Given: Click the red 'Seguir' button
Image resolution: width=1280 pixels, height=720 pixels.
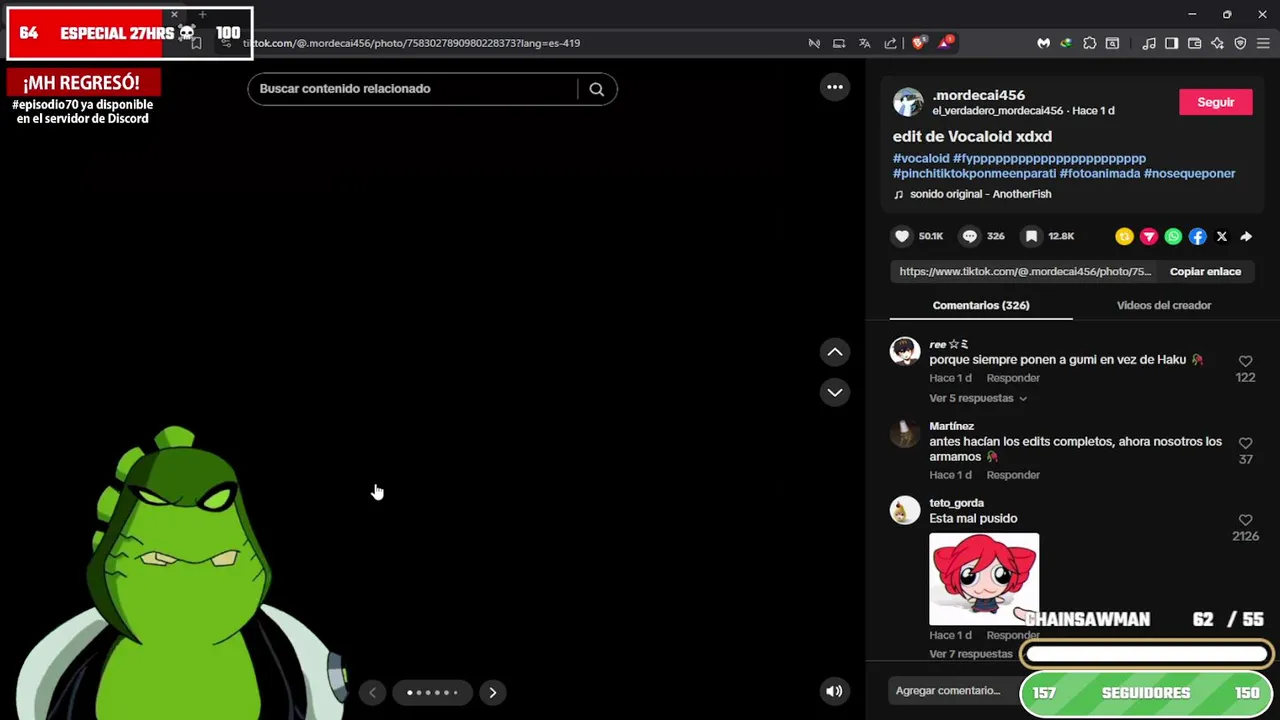Looking at the screenshot, I should (1216, 102).
